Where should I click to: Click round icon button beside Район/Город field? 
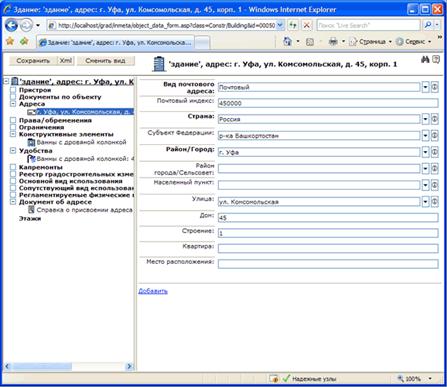tap(434, 152)
